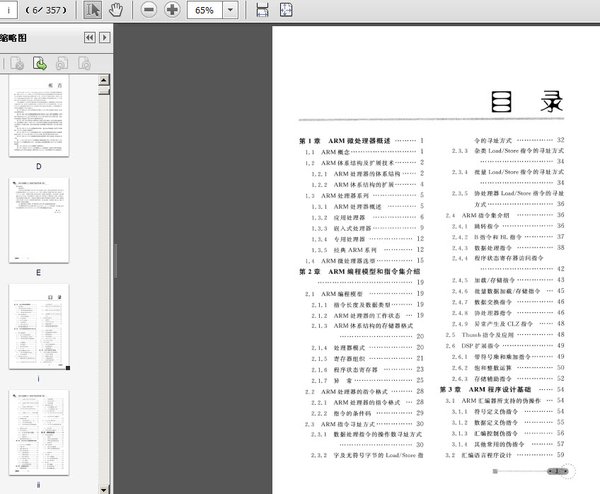Click contents entry 2.4.3 数据处理指令
The image size is (600, 494).
508,248
